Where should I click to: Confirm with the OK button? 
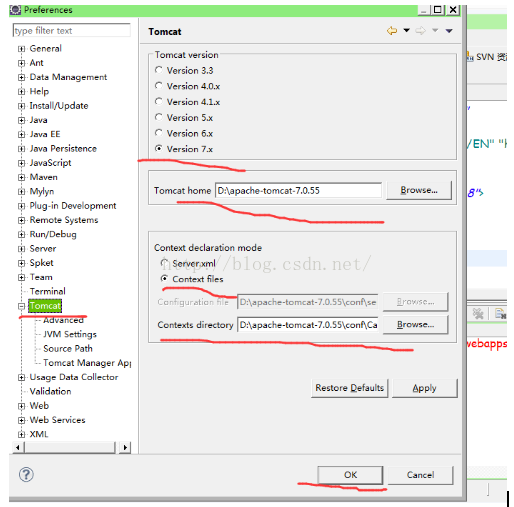coord(350,475)
